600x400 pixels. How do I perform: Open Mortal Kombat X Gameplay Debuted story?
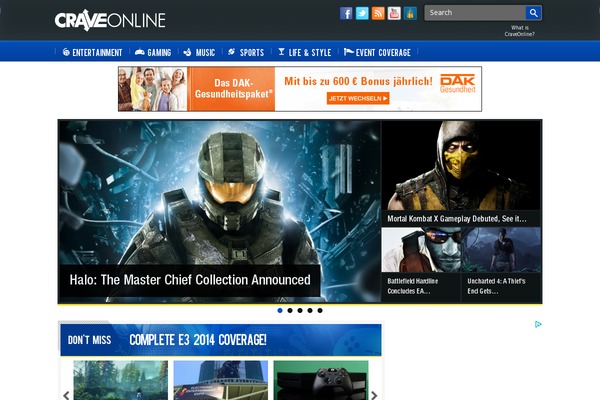[x=457, y=219]
